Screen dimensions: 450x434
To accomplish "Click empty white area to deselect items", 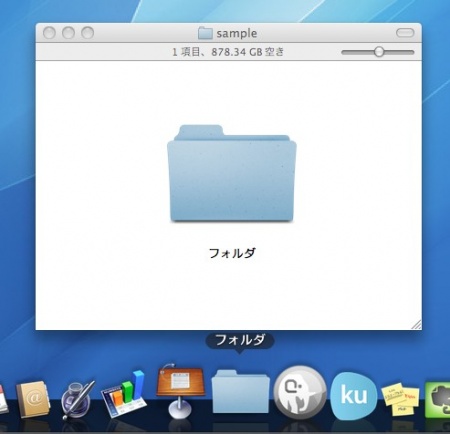I will [100, 283].
